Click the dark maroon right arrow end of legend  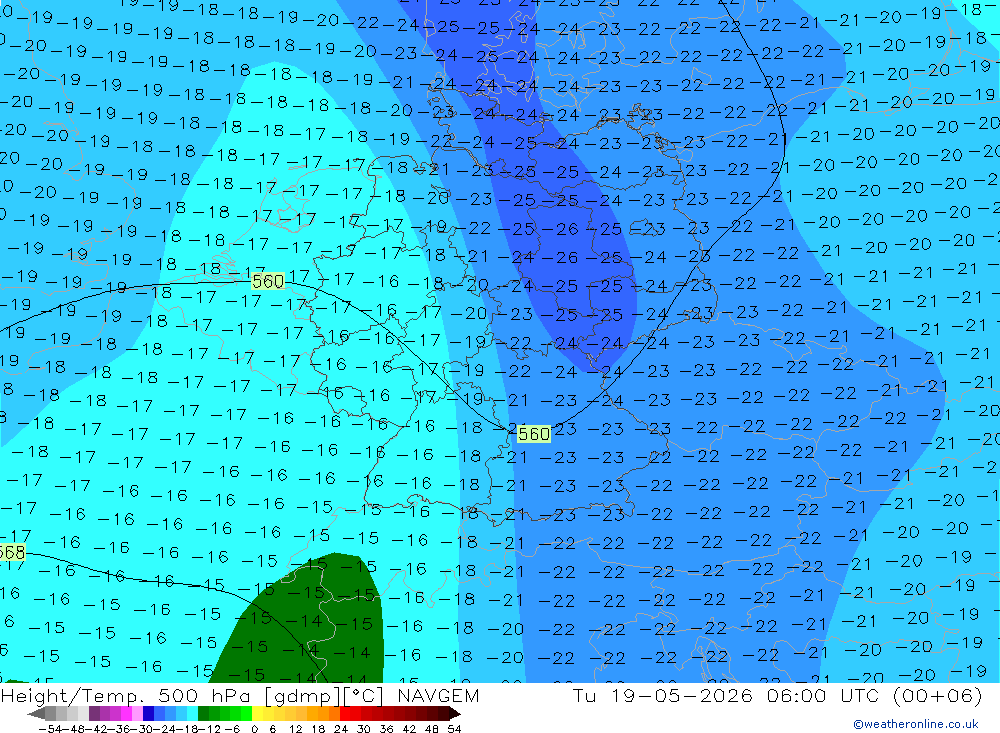(455, 714)
